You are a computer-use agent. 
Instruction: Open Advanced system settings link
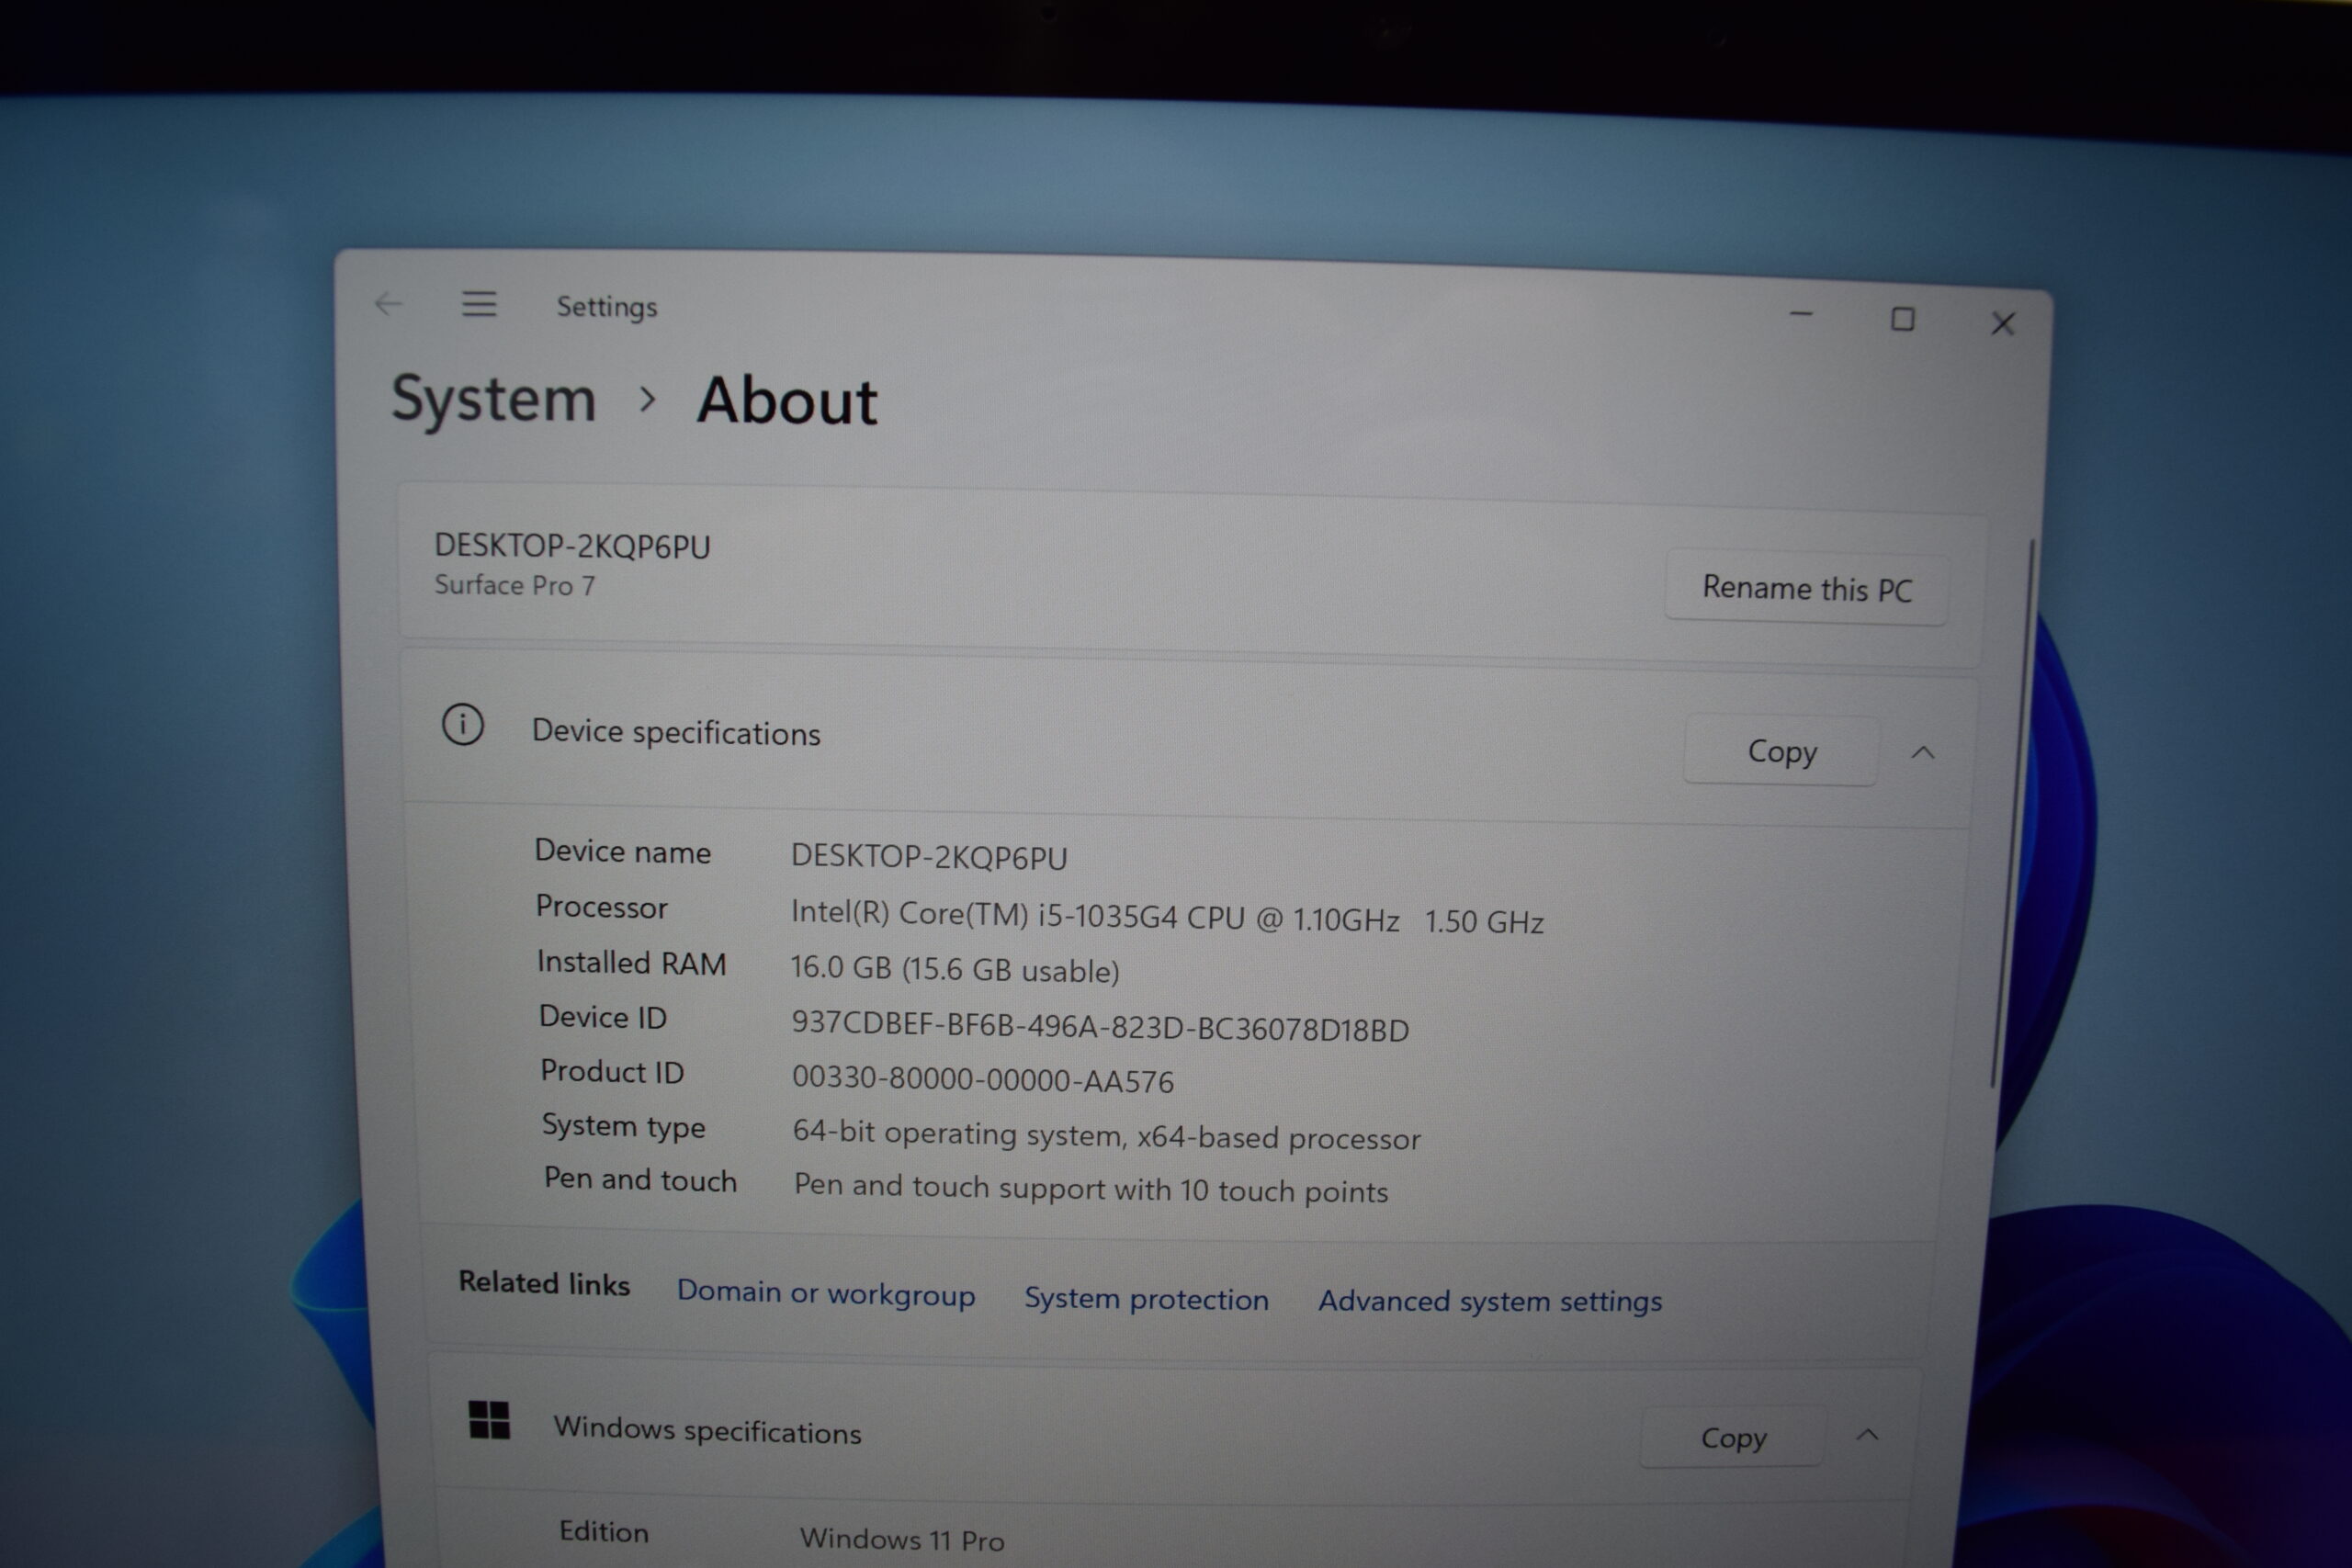pos(1490,1300)
